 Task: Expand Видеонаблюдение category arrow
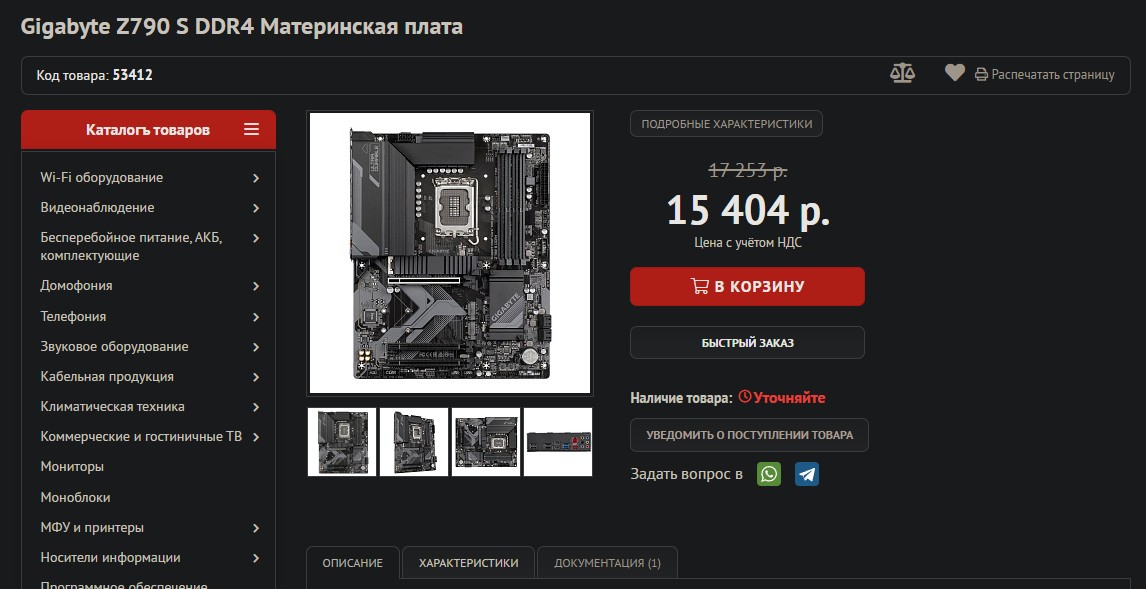[256, 208]
